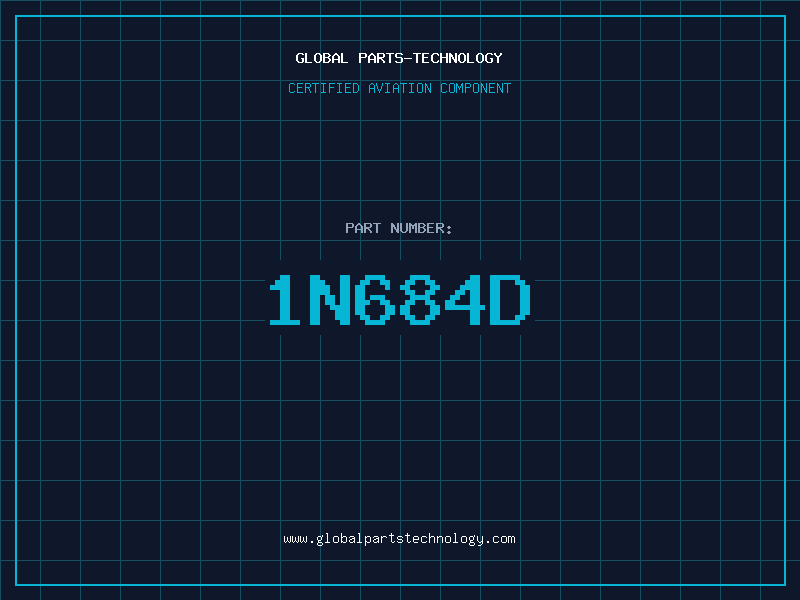The image size is (800, 600).
Task: Click the word NUMBER: in the label
Action: [x=421, y=228]
